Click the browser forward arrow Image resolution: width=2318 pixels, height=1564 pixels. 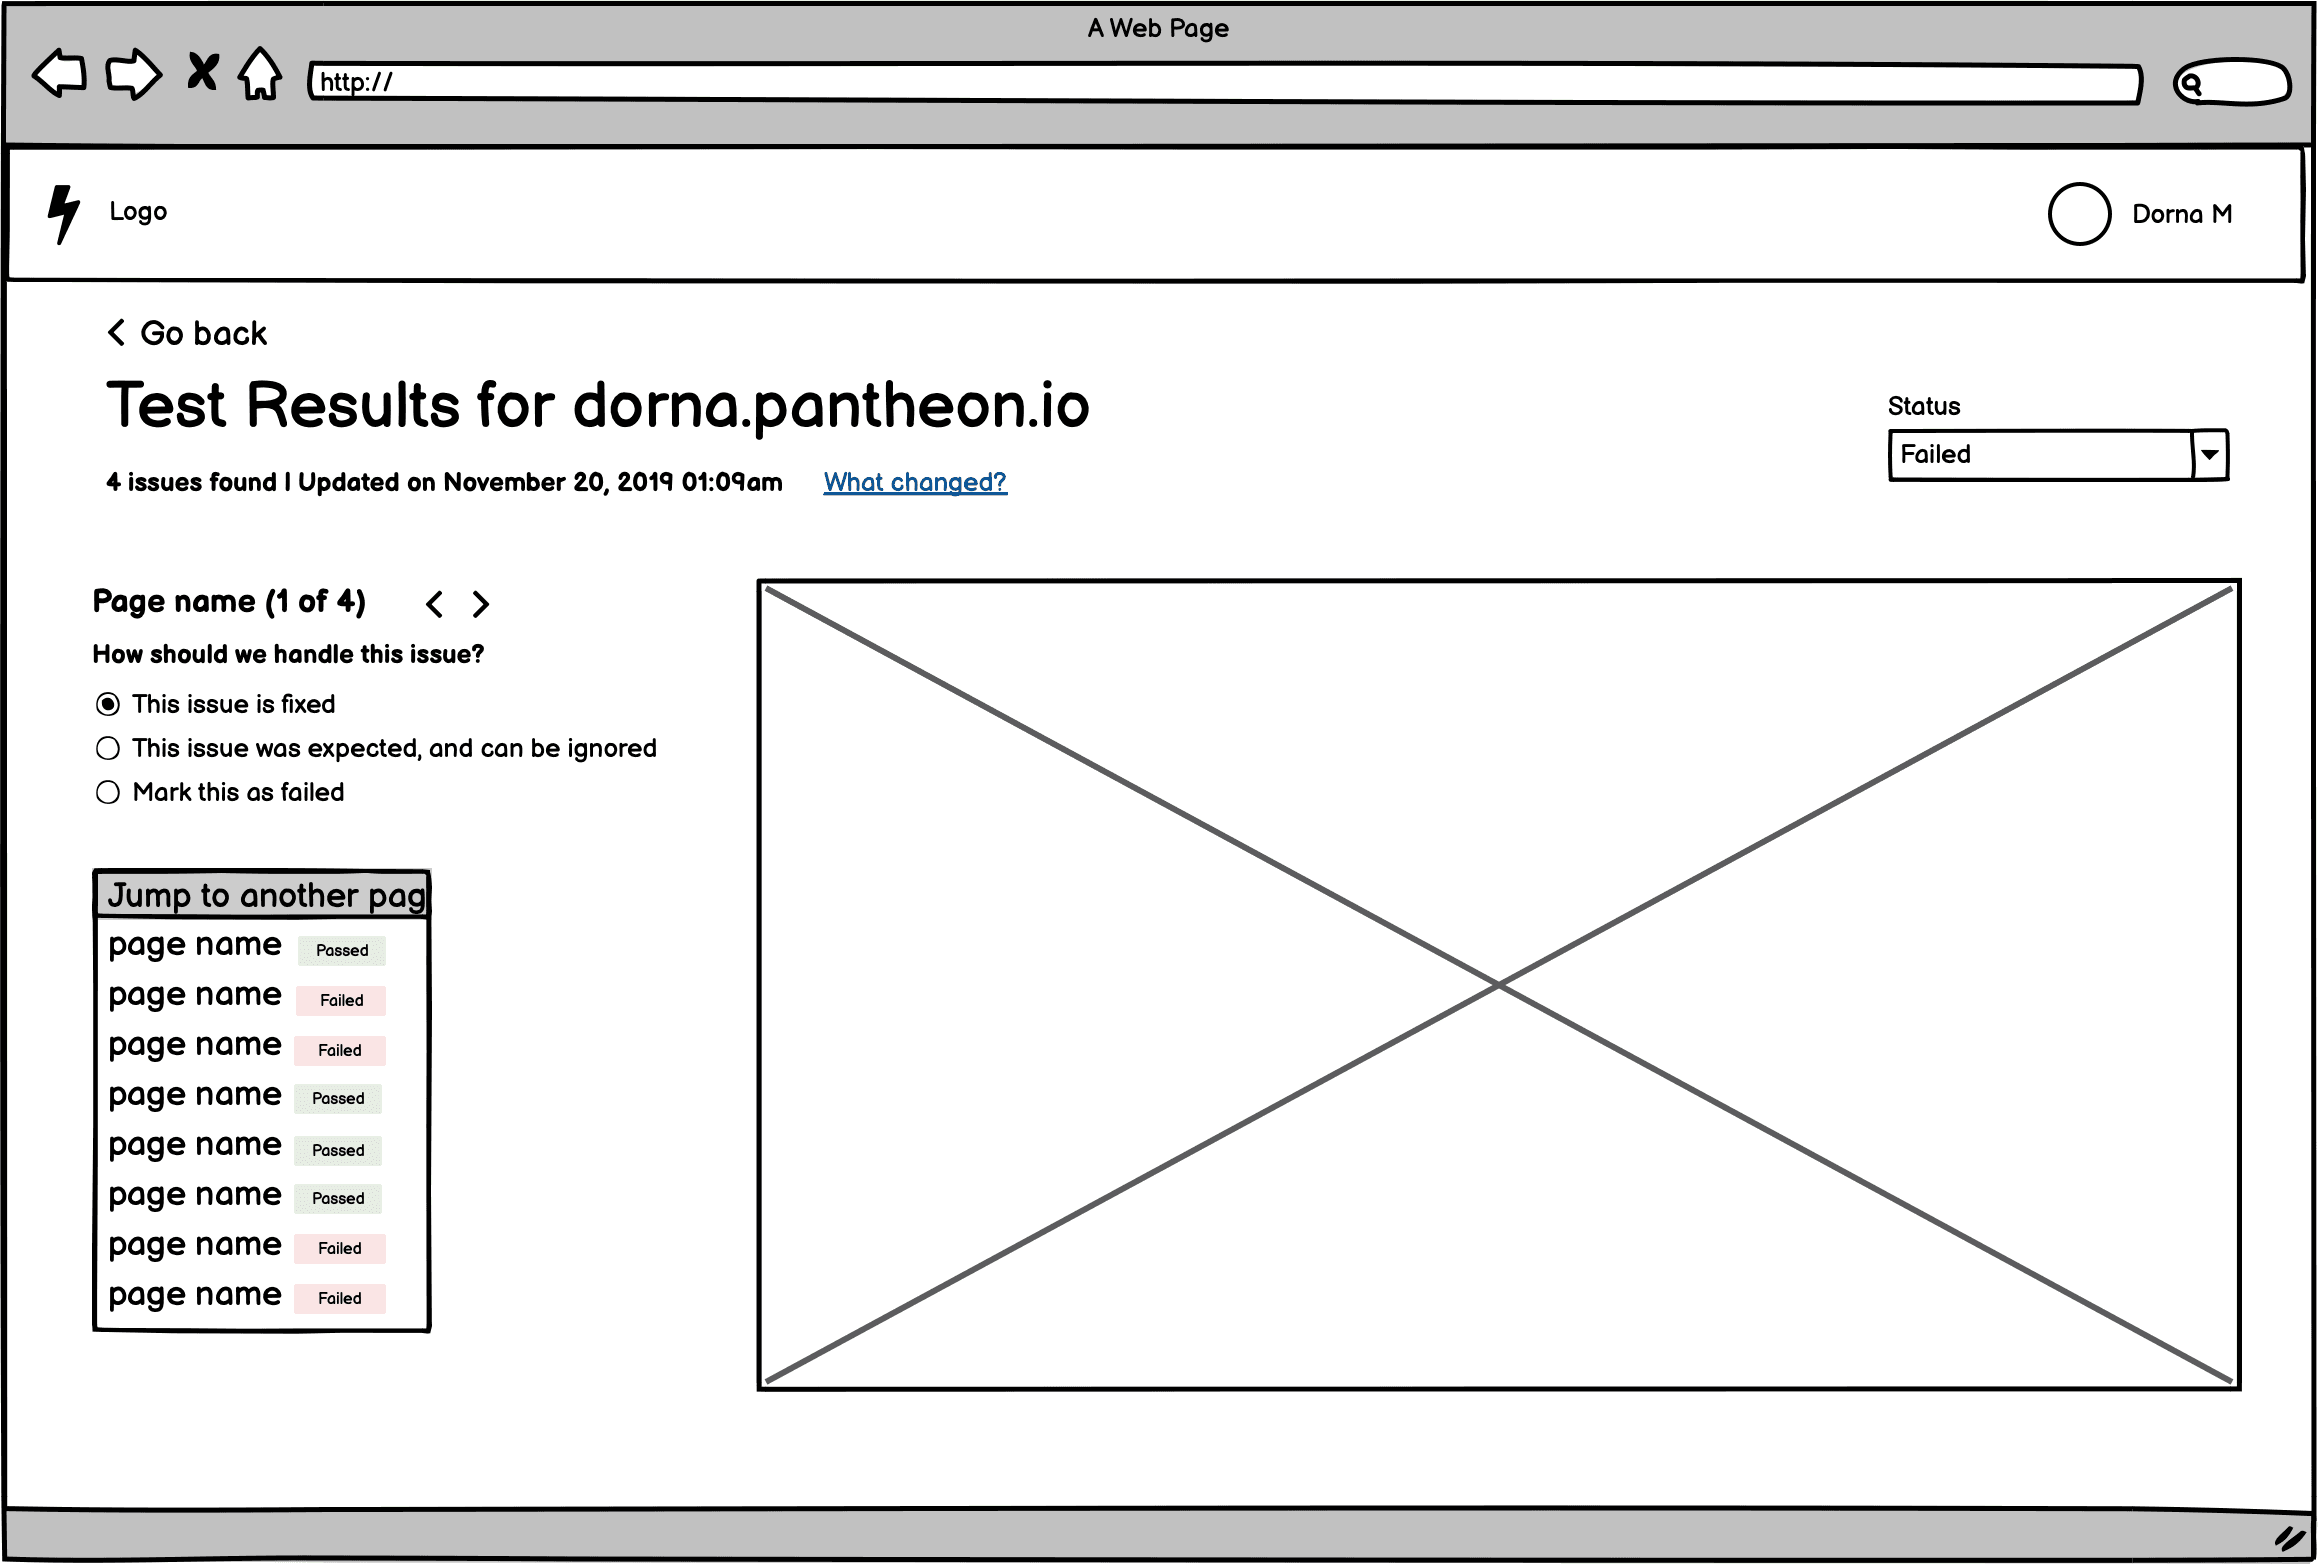[x=134, y=74]
